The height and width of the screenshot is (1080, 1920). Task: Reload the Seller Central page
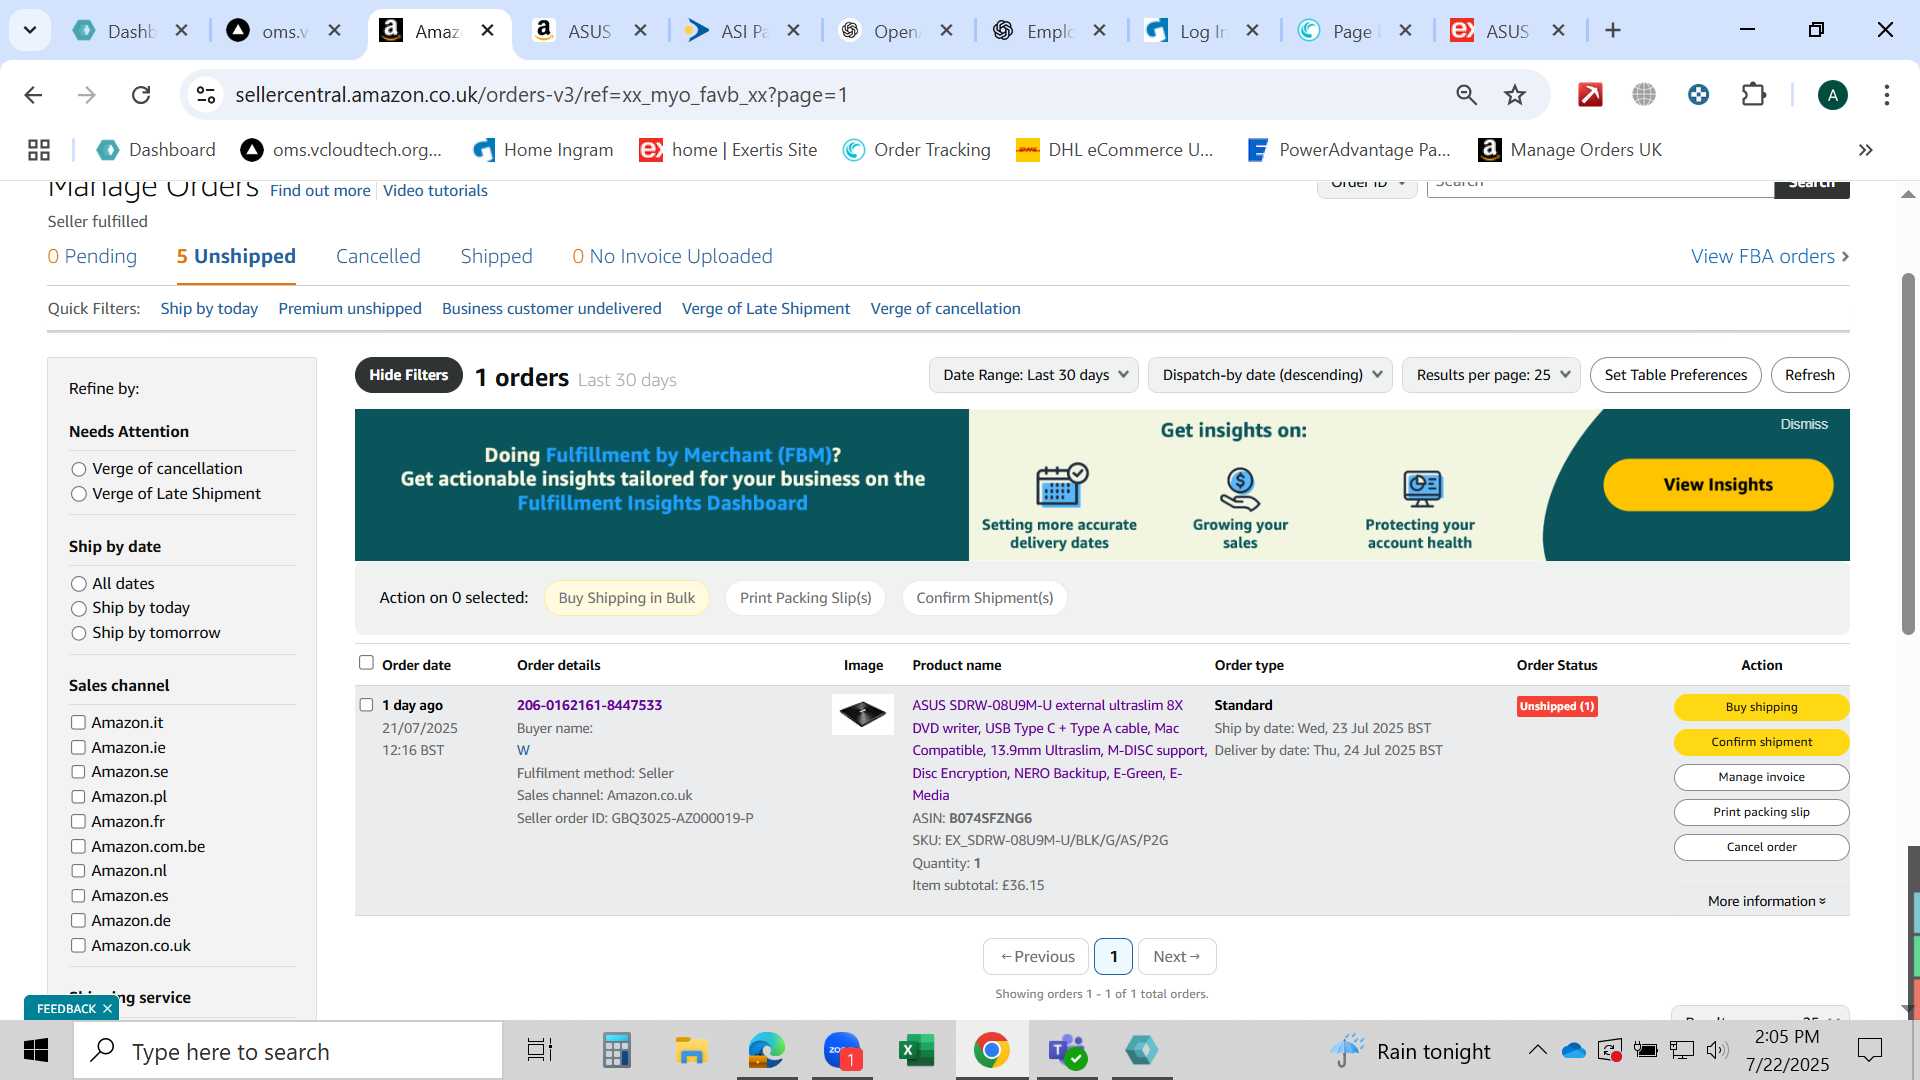(141, 95)
